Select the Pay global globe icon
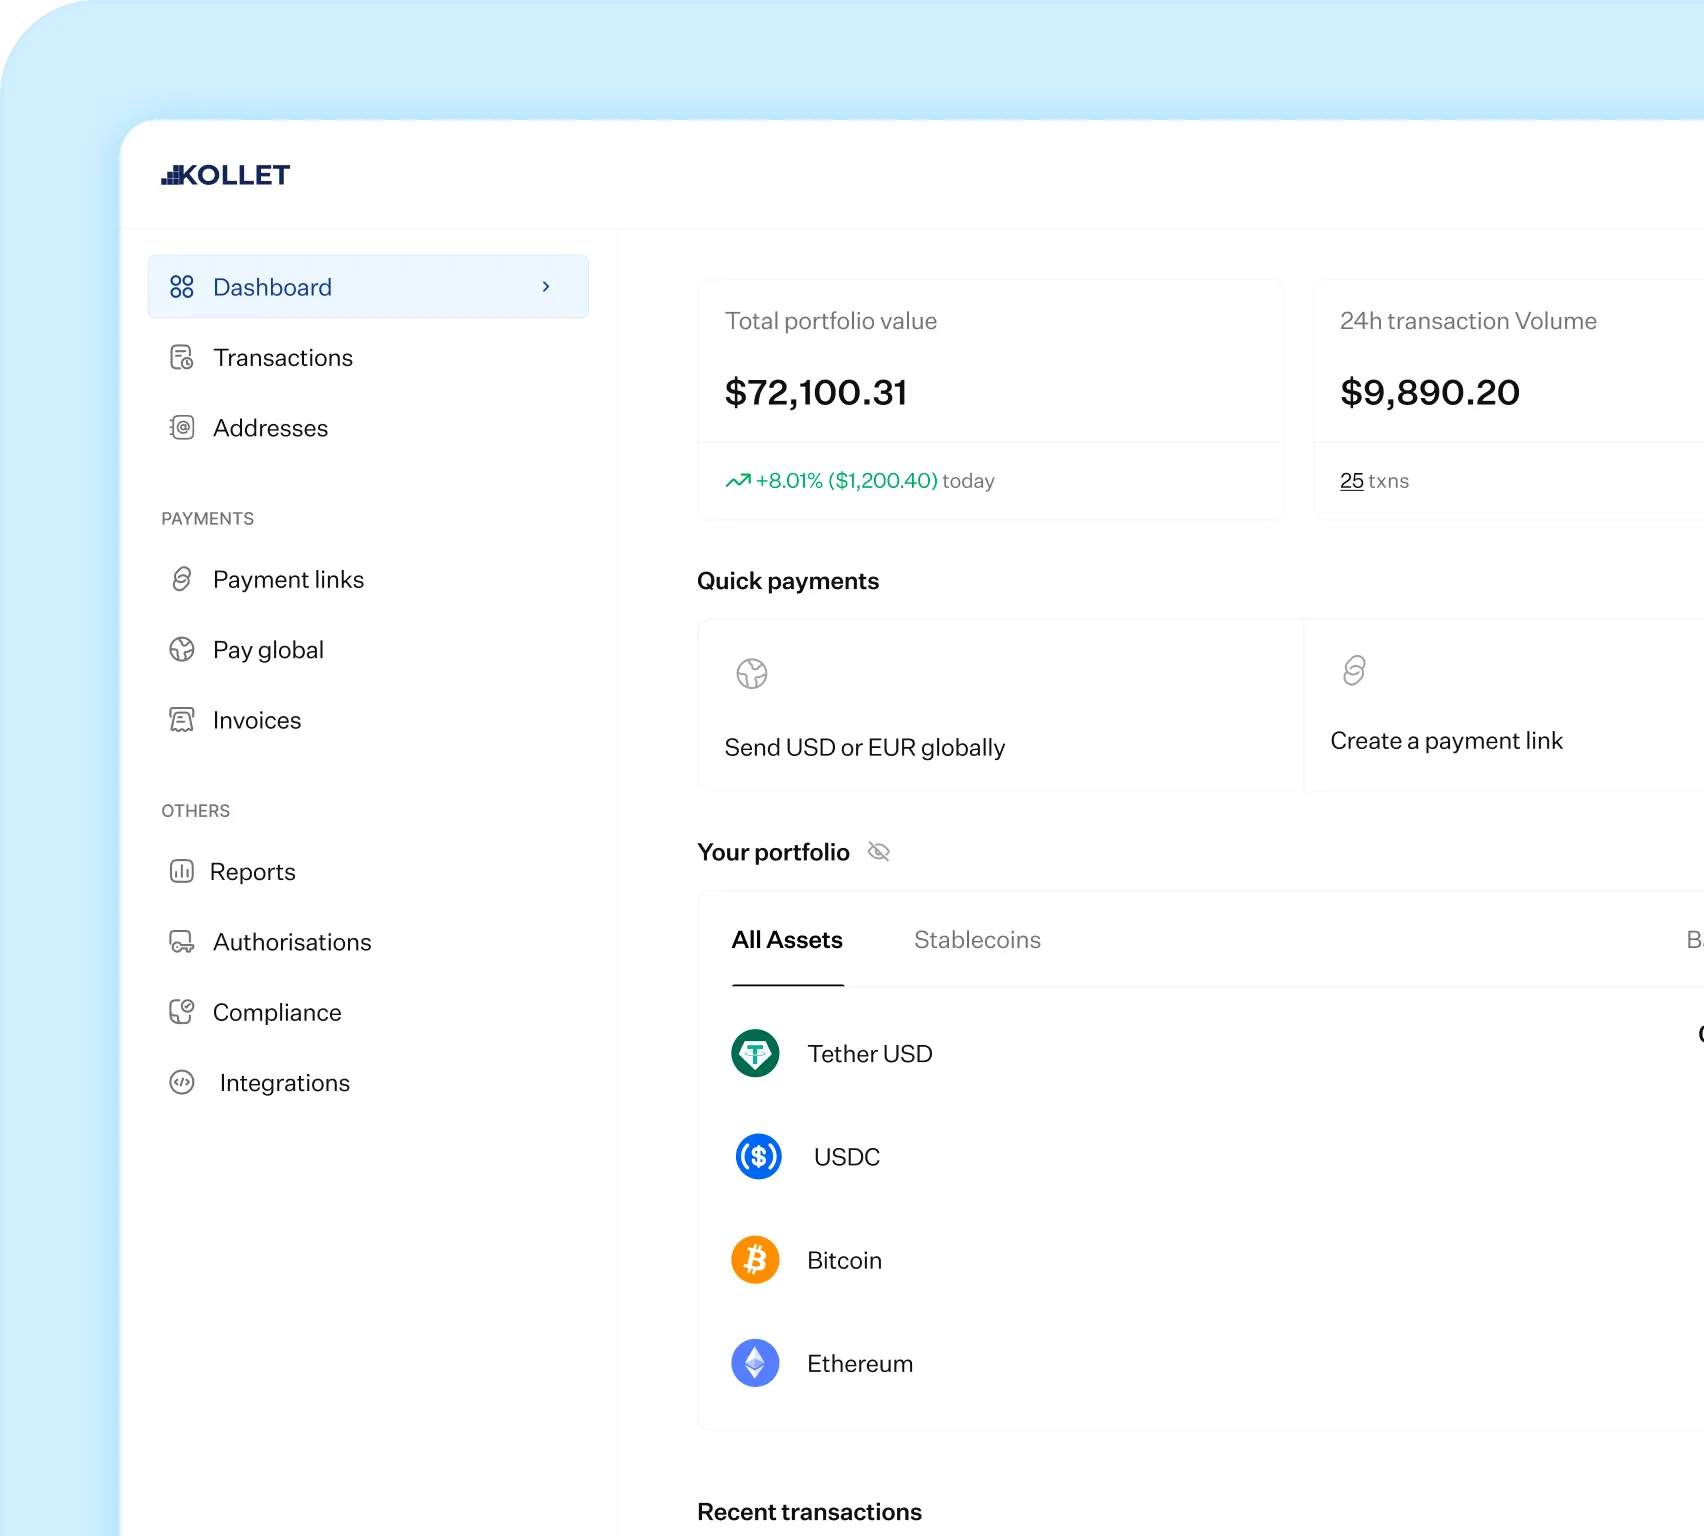 coord(181,650)
